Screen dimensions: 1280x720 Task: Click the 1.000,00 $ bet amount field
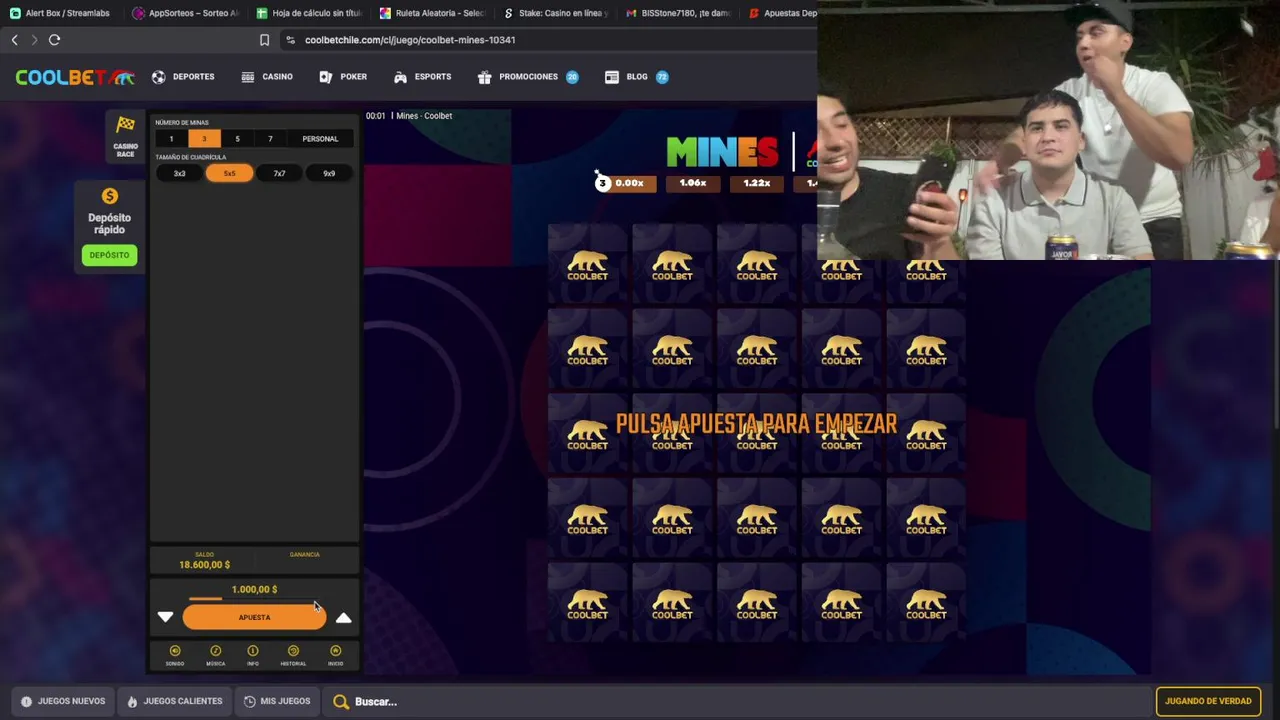[254, 590]
